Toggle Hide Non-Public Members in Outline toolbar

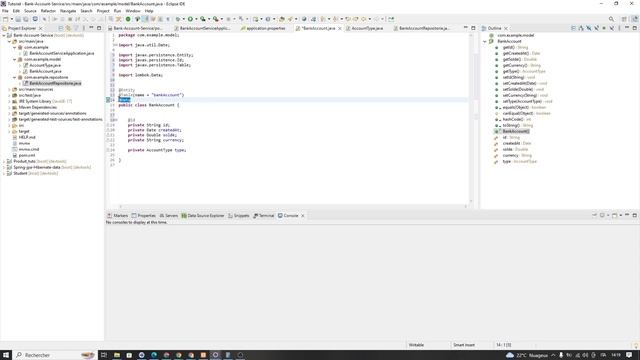coord(604,28)
